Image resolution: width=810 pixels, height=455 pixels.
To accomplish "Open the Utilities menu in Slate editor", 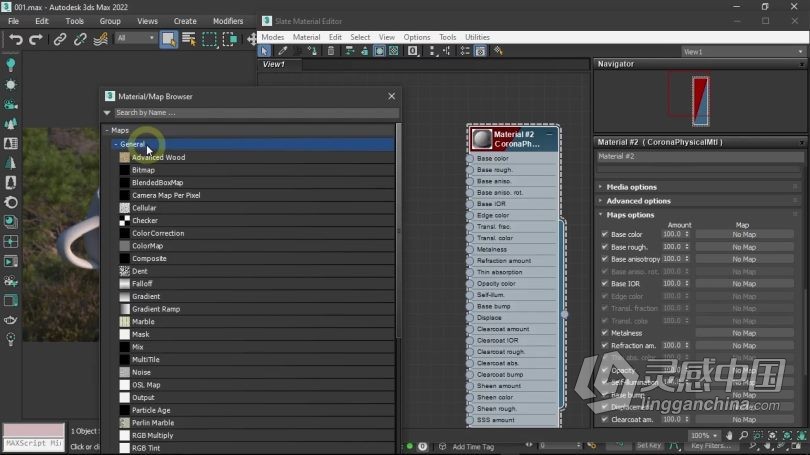I will pos(477,37).
